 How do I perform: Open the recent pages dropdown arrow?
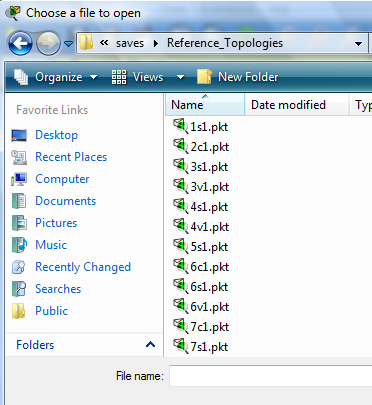click(68, 44)
